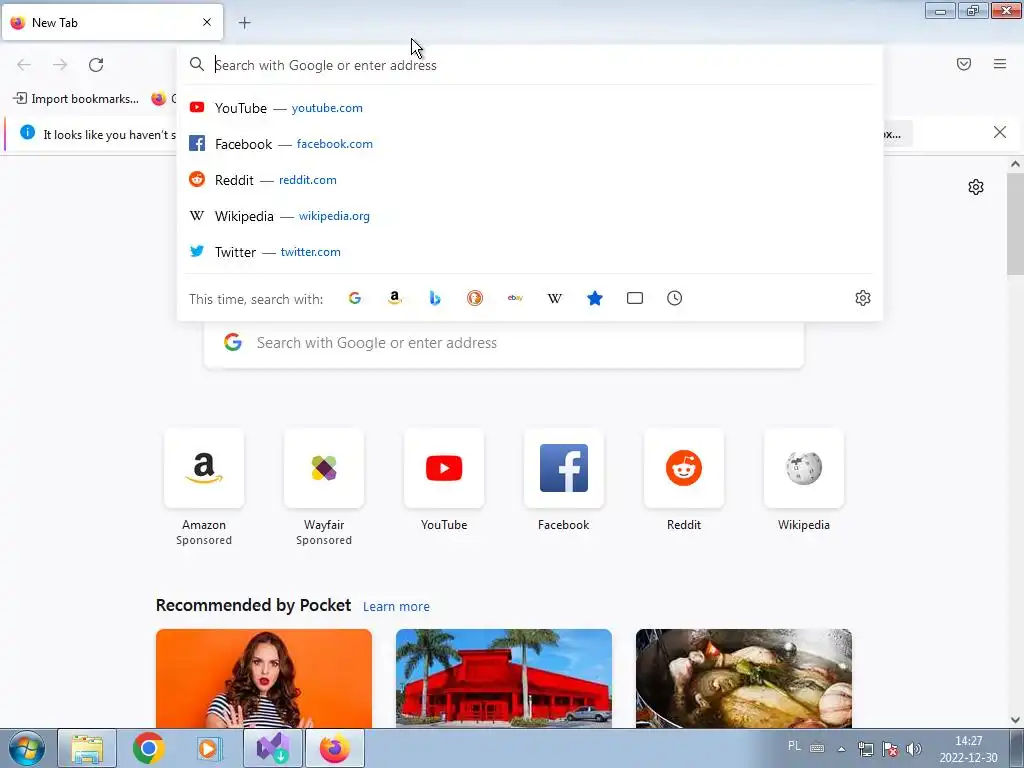1024x768 pixels.
Task: Open the Pocket story with red building
Action: pos(504,678)
